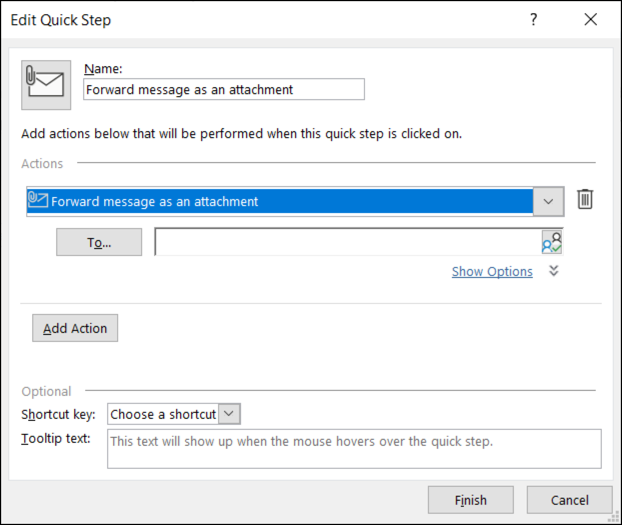Screen dimensions: 622x525
Task: Expand options using the double chevron
Action: pos(554,271)
